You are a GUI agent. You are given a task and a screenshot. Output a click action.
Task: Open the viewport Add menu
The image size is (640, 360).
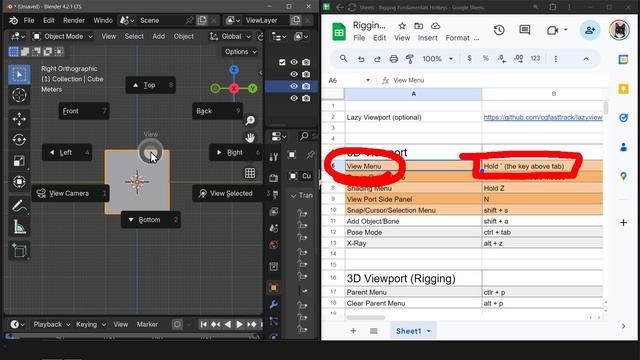(158, 36)
